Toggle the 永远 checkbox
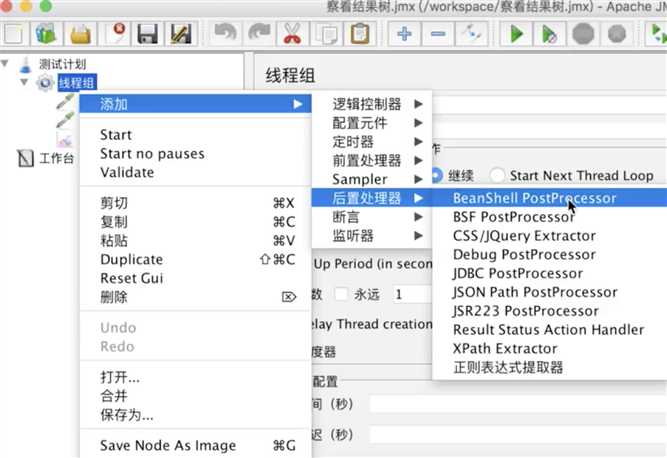 tap(341, 294)
